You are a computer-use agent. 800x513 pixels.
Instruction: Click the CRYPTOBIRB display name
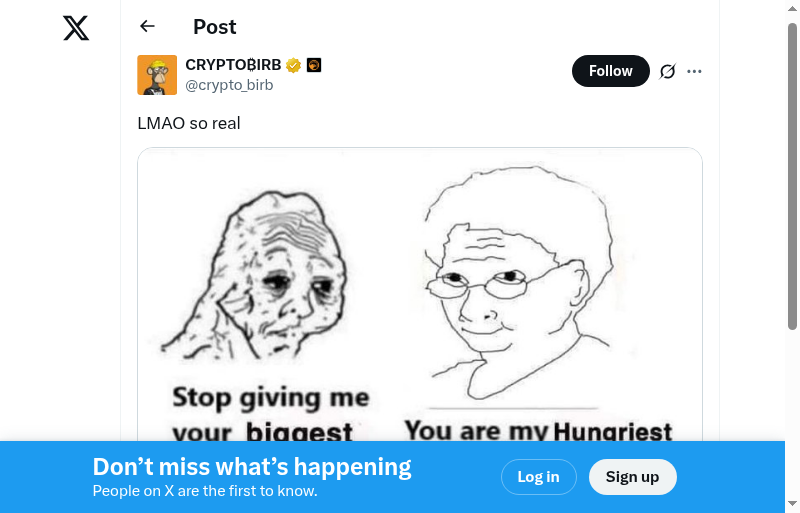(x=233, y=65)
